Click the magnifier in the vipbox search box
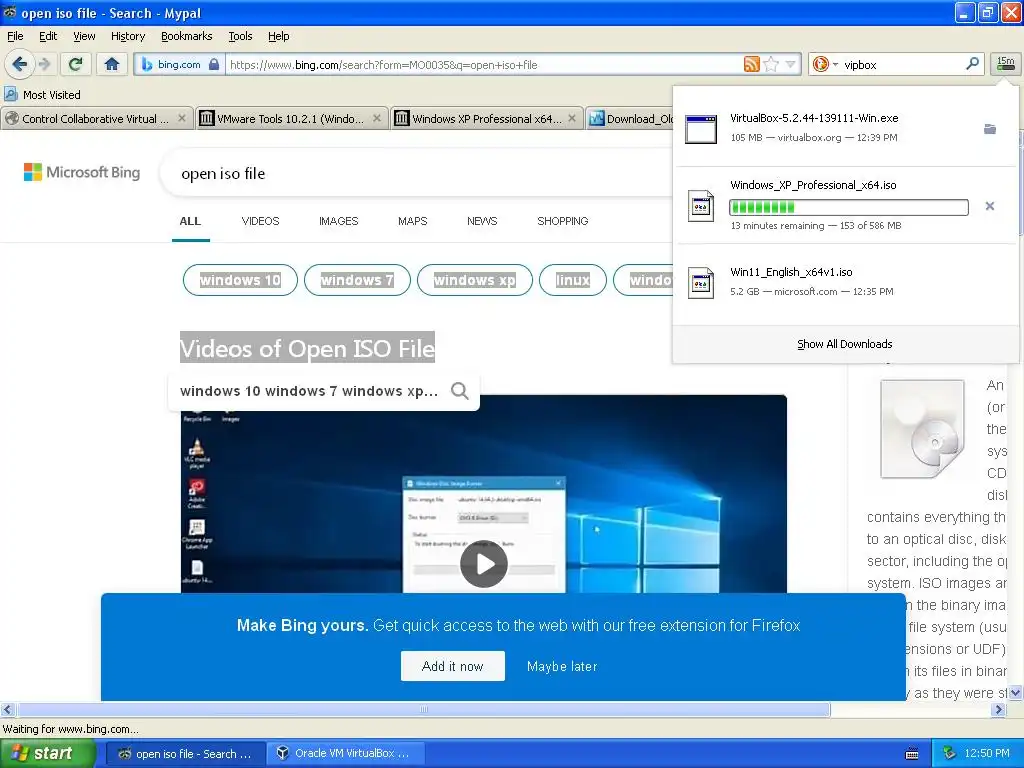 pos(972,64)
